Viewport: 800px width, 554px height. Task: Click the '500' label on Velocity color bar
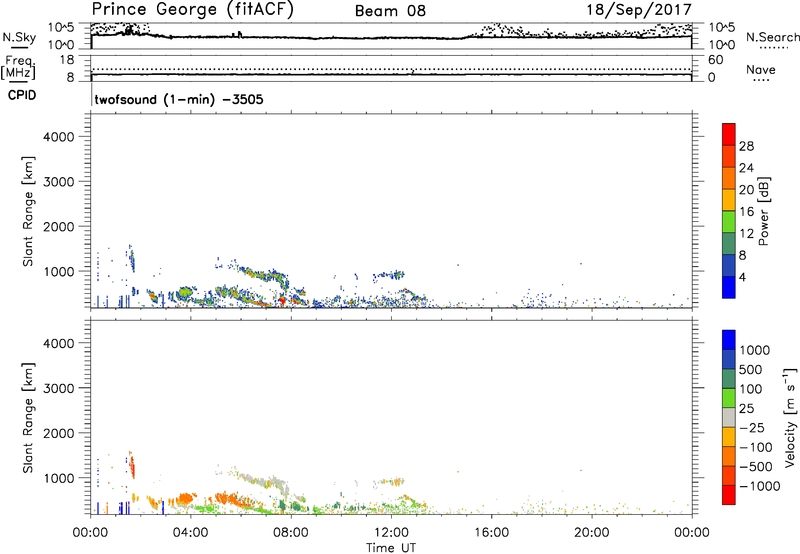click(750, 370)
